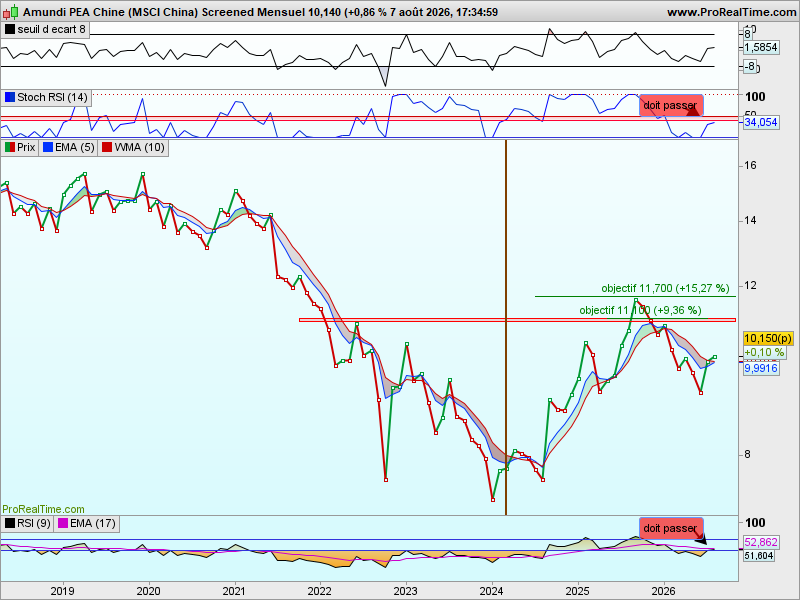This screenshot has height=600, width=800.
Task: Click the red horizontal resistance line
Action: [x=517, y=320]
